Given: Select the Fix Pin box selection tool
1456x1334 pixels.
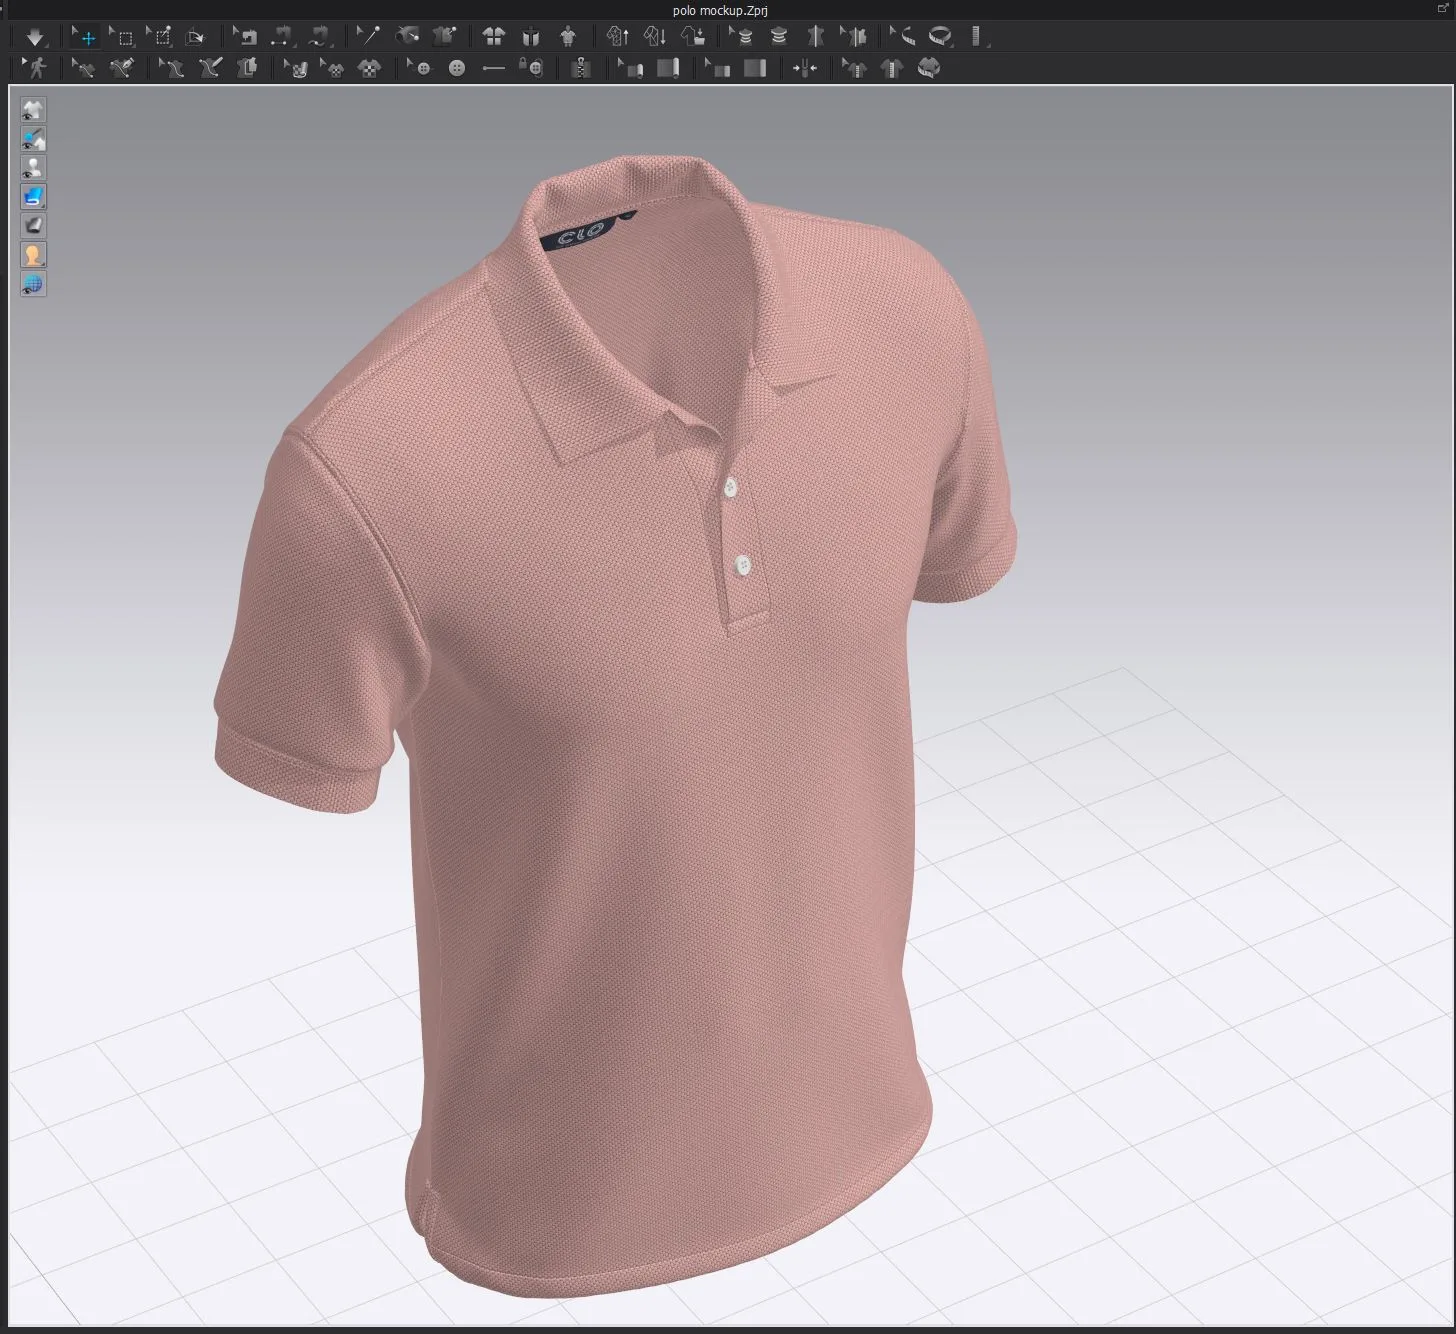Looking at the screenshot, I should (x=160, y=37).
